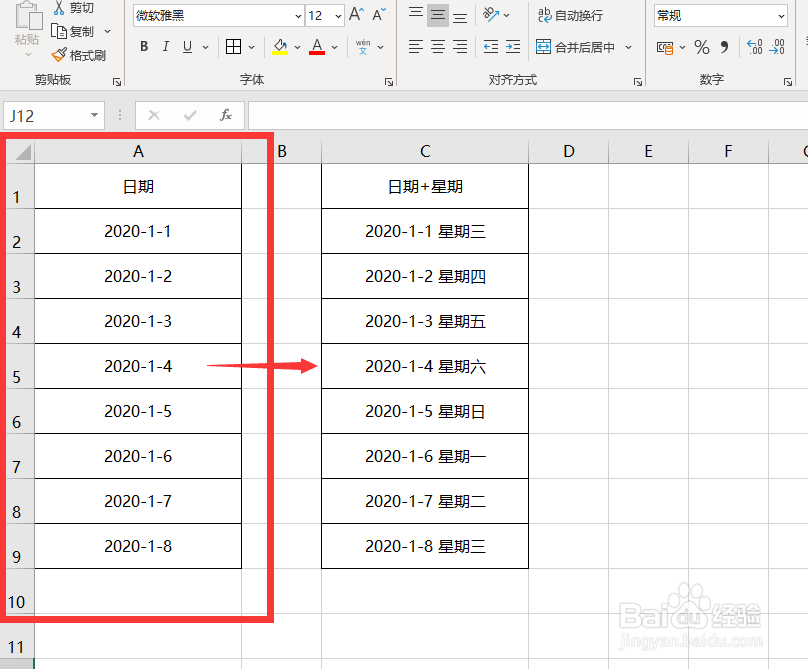Select row 11 header
The image size is (808, 669).
click(x=16, y=636)
